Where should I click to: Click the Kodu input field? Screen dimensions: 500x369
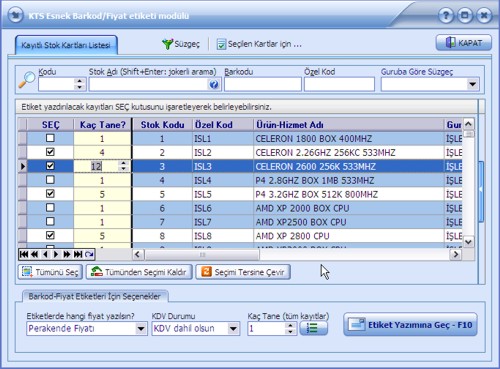pos(56,84)
